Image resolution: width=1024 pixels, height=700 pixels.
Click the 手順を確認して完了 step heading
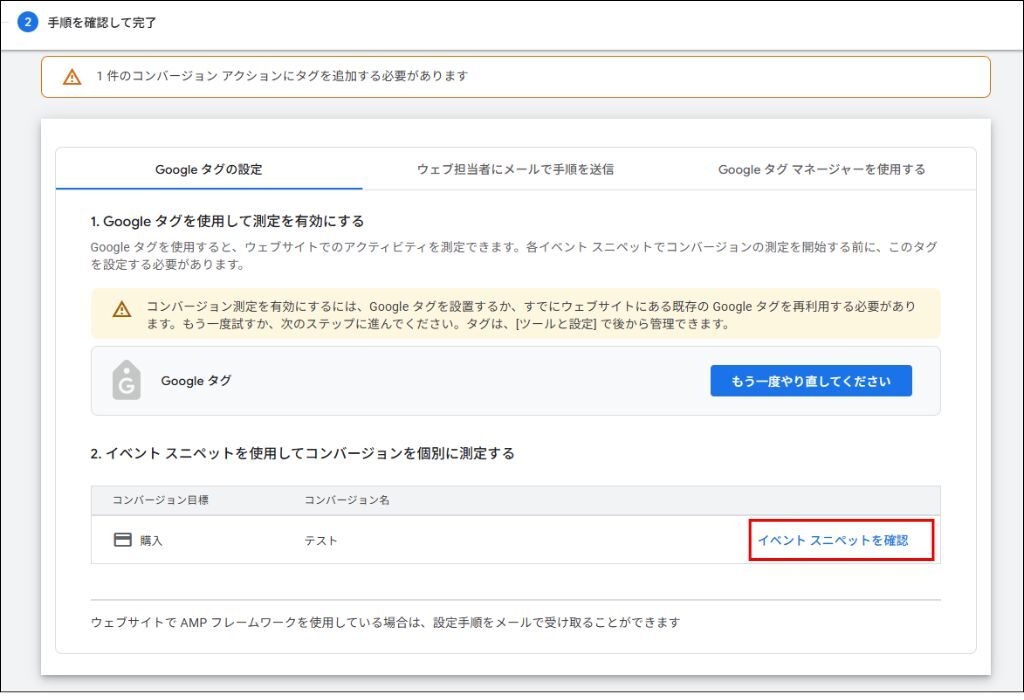(x=102, y=23)
